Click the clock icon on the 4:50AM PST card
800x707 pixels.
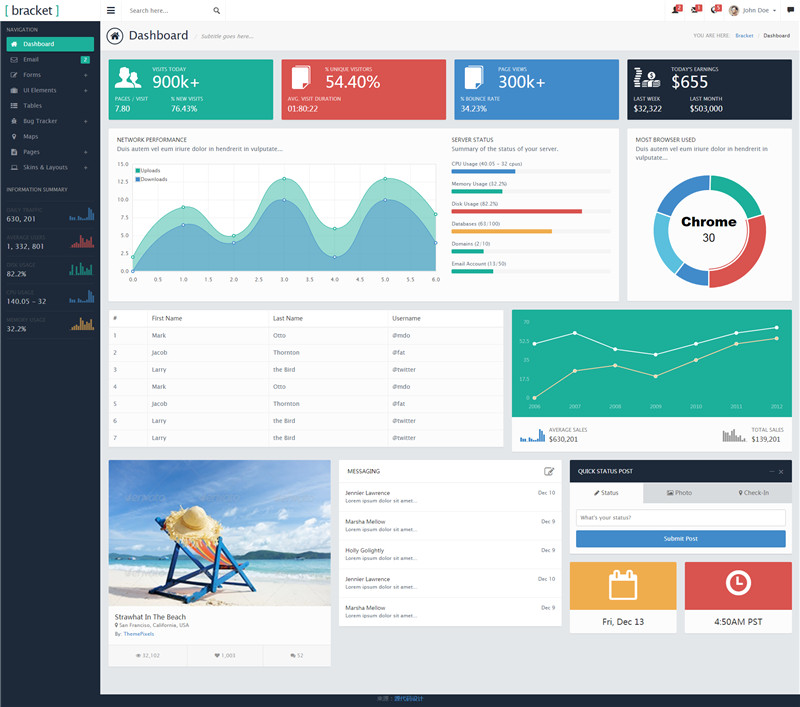(738, 585)
